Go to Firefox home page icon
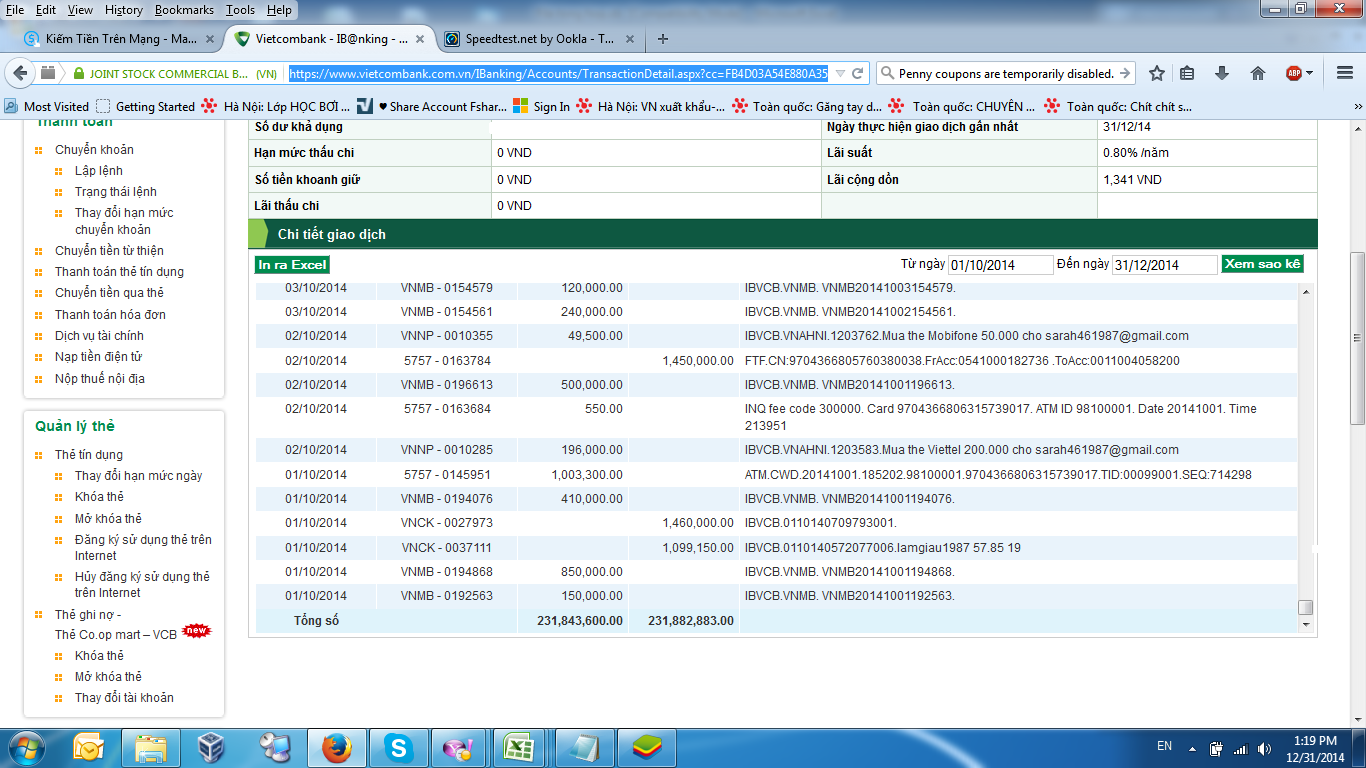This screenshot has width=1366, height=768. (1258, 73)
